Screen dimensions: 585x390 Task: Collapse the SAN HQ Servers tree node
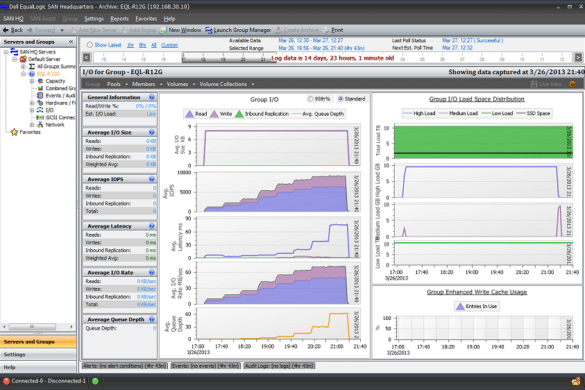click(x=6, y=52)
